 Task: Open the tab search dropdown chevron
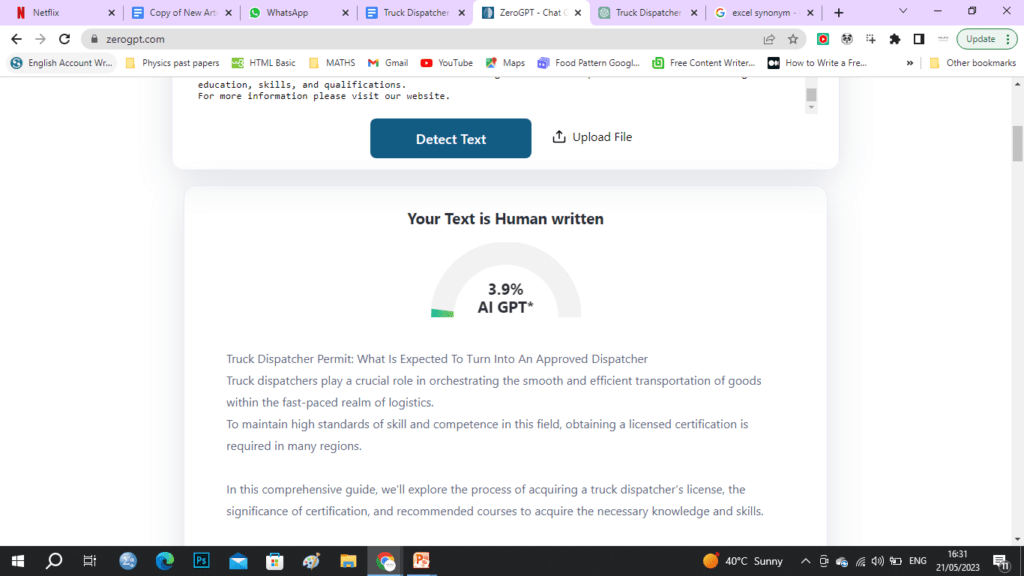tap(903, 12)
